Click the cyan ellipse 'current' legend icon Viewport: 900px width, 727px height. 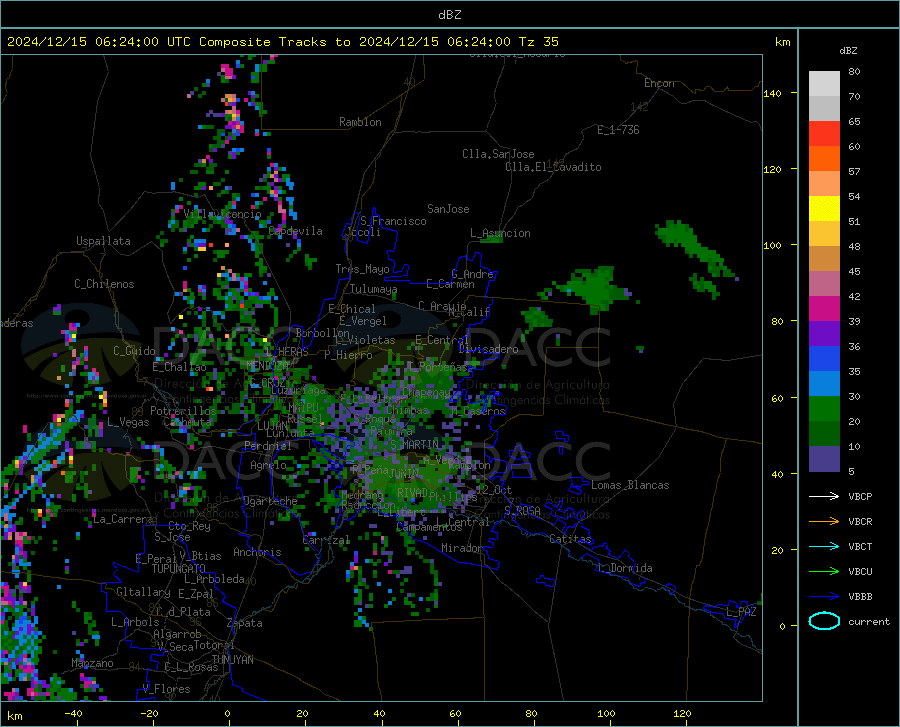[x=824, y=621]
